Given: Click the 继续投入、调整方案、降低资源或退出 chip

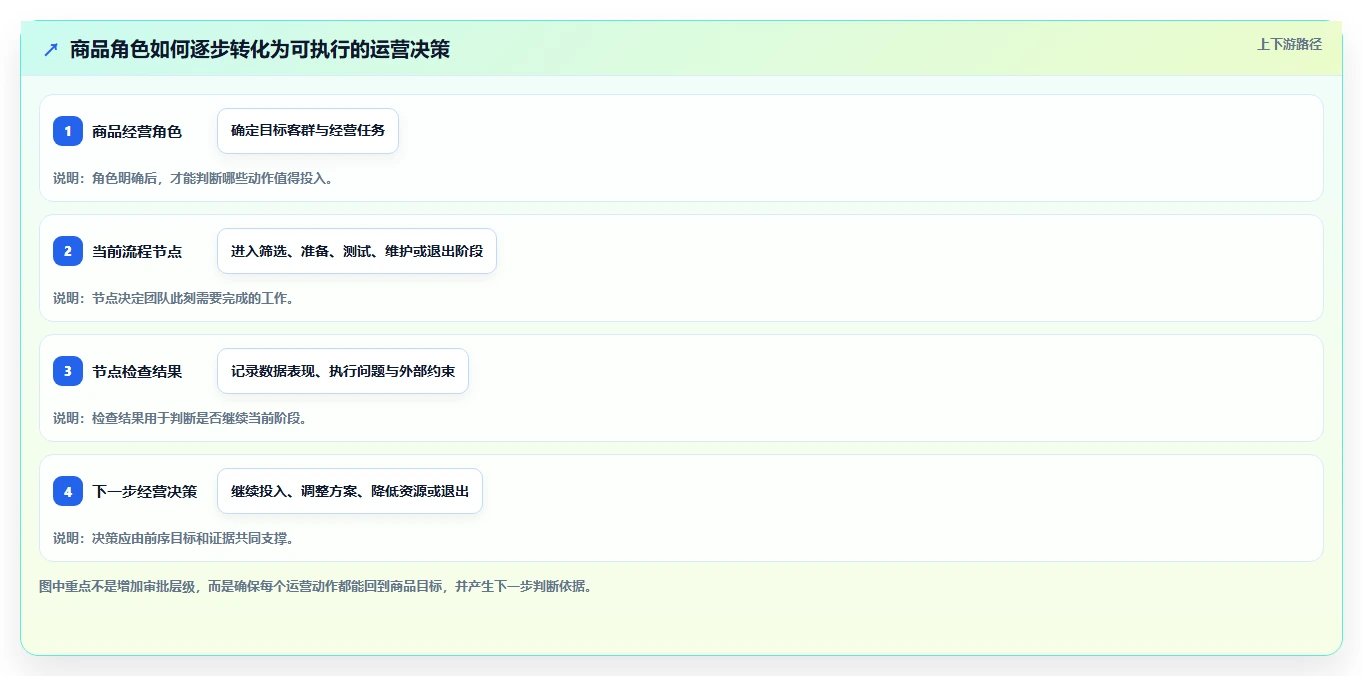Looking at the screenshot, I should tap(350, 491).
